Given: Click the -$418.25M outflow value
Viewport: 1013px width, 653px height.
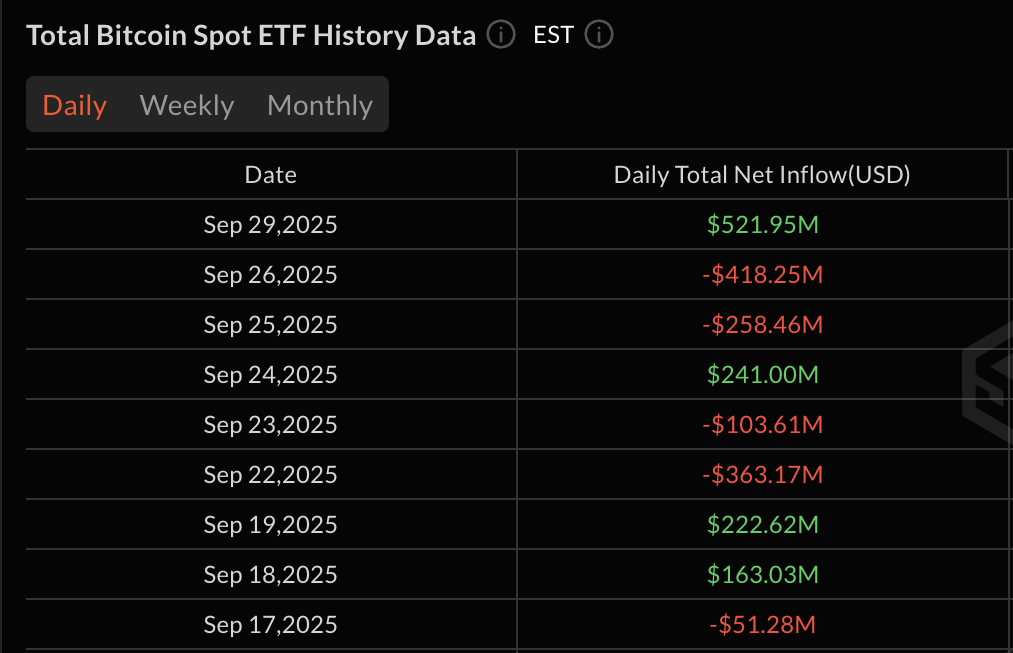Looking at the screenshot, I should point(762,274).
